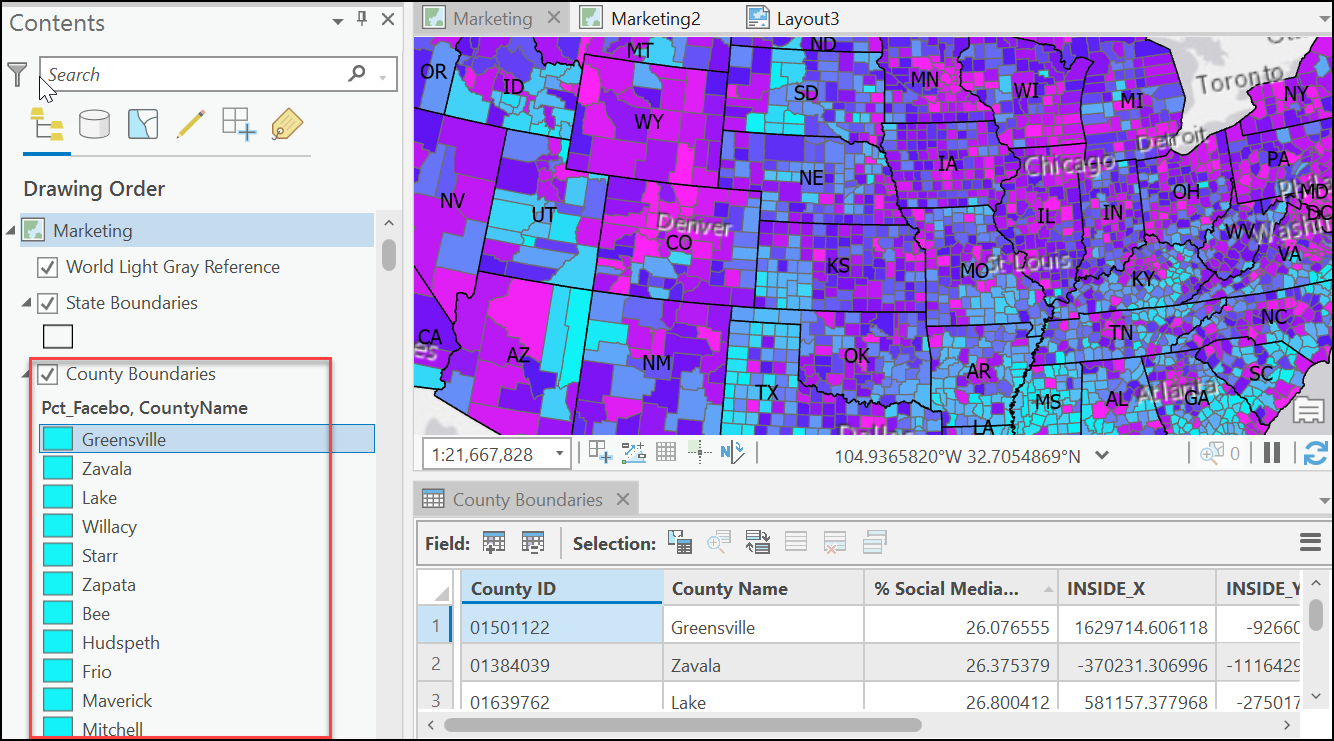
Task: Open the attribute table hamburger menu
Action: (x=1310, y=543)
